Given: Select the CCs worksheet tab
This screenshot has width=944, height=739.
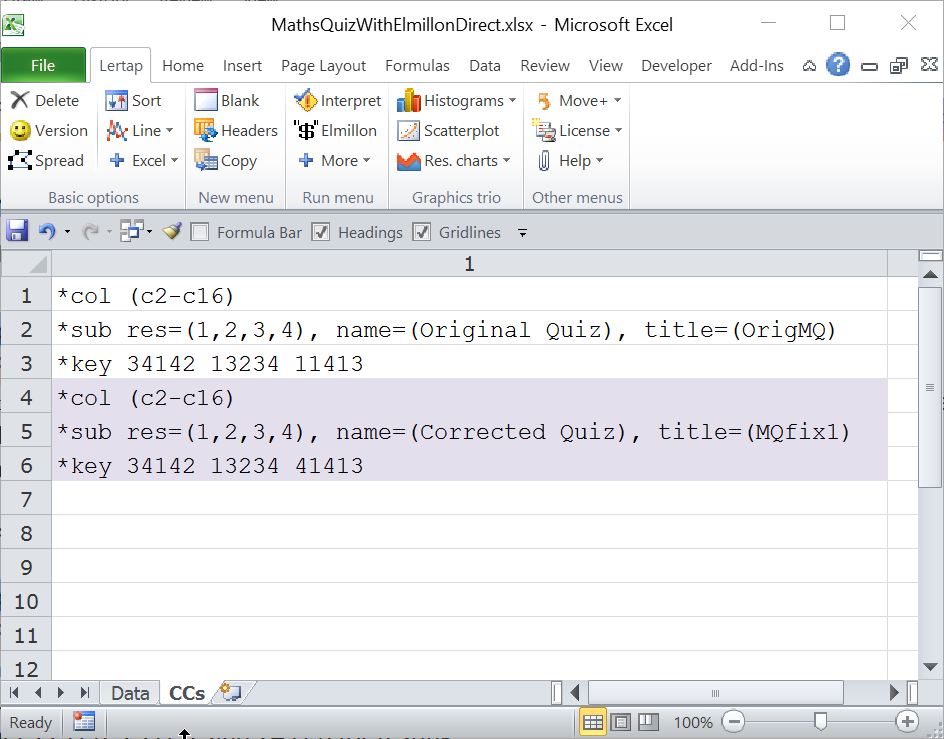Looking at the screenshot, I should (x=187, y=693).
